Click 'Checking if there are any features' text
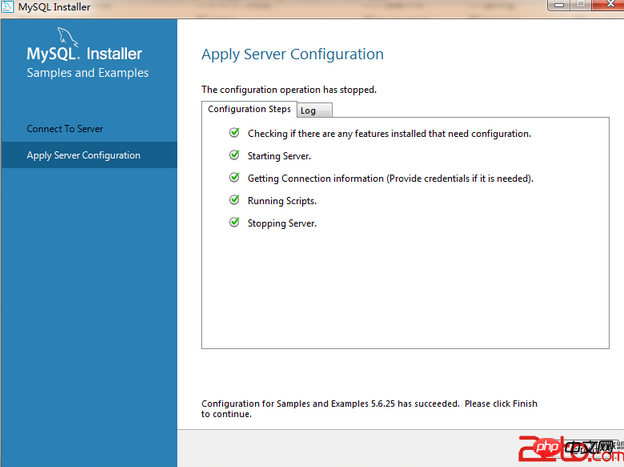The height and width of the screenshot is (467, 624). pyautogui.click(x=389, y=134)
